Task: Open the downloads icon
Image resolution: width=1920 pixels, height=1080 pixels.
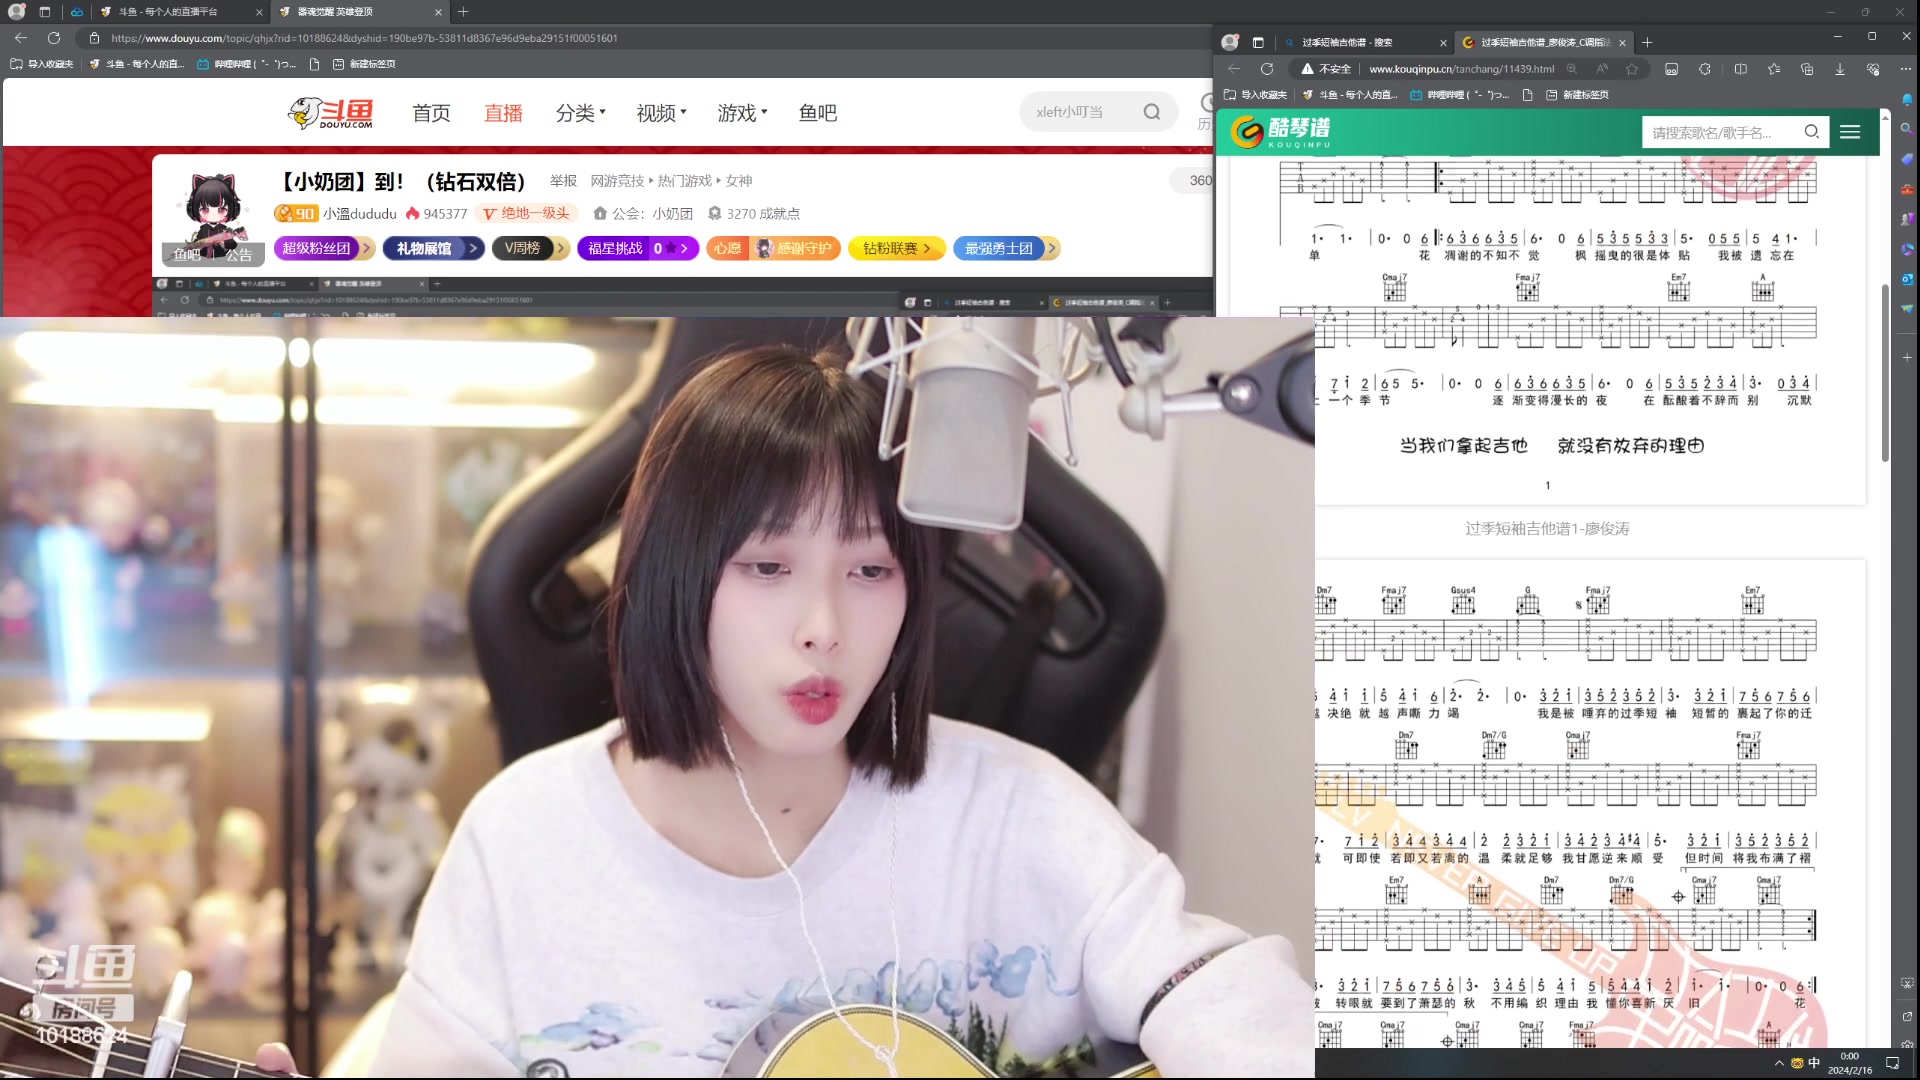Action: tap(1840, 69)
